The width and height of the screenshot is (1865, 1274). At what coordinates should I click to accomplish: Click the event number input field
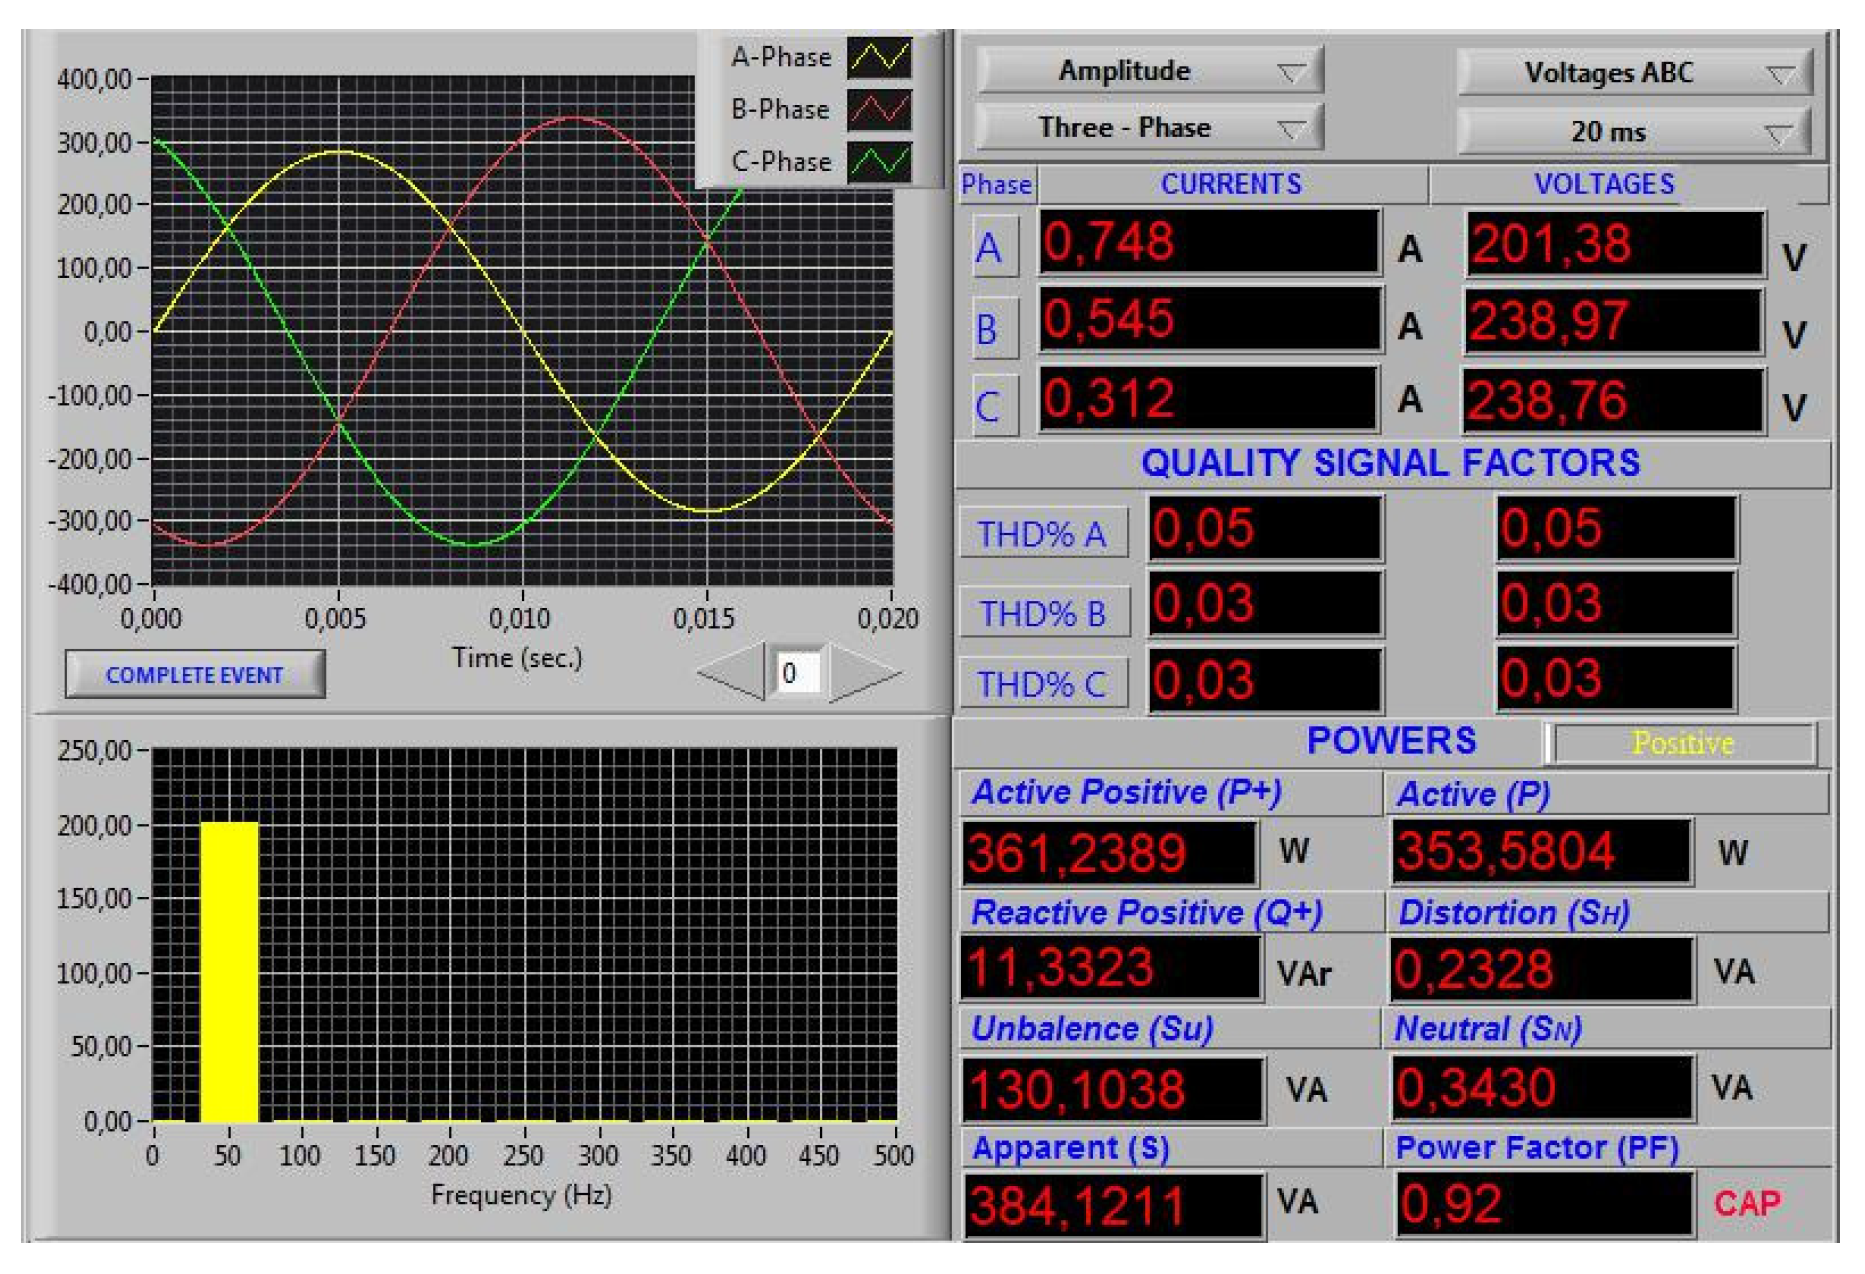[x=797, y=673]
